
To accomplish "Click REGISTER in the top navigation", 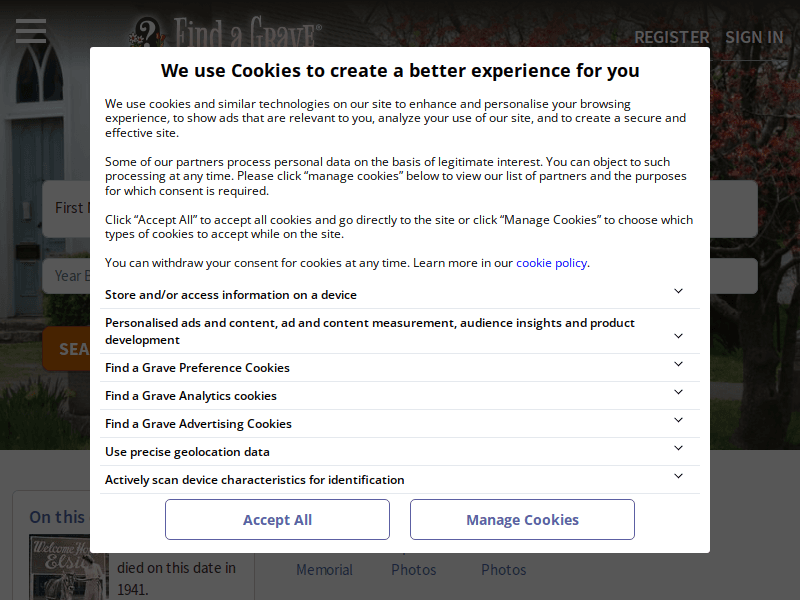I will [671, 37].
